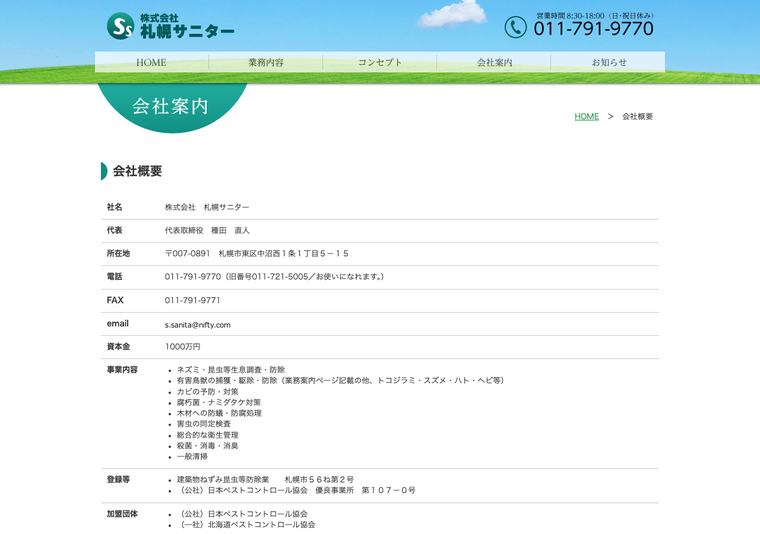Click the 代表 row label

coord(114,230)
